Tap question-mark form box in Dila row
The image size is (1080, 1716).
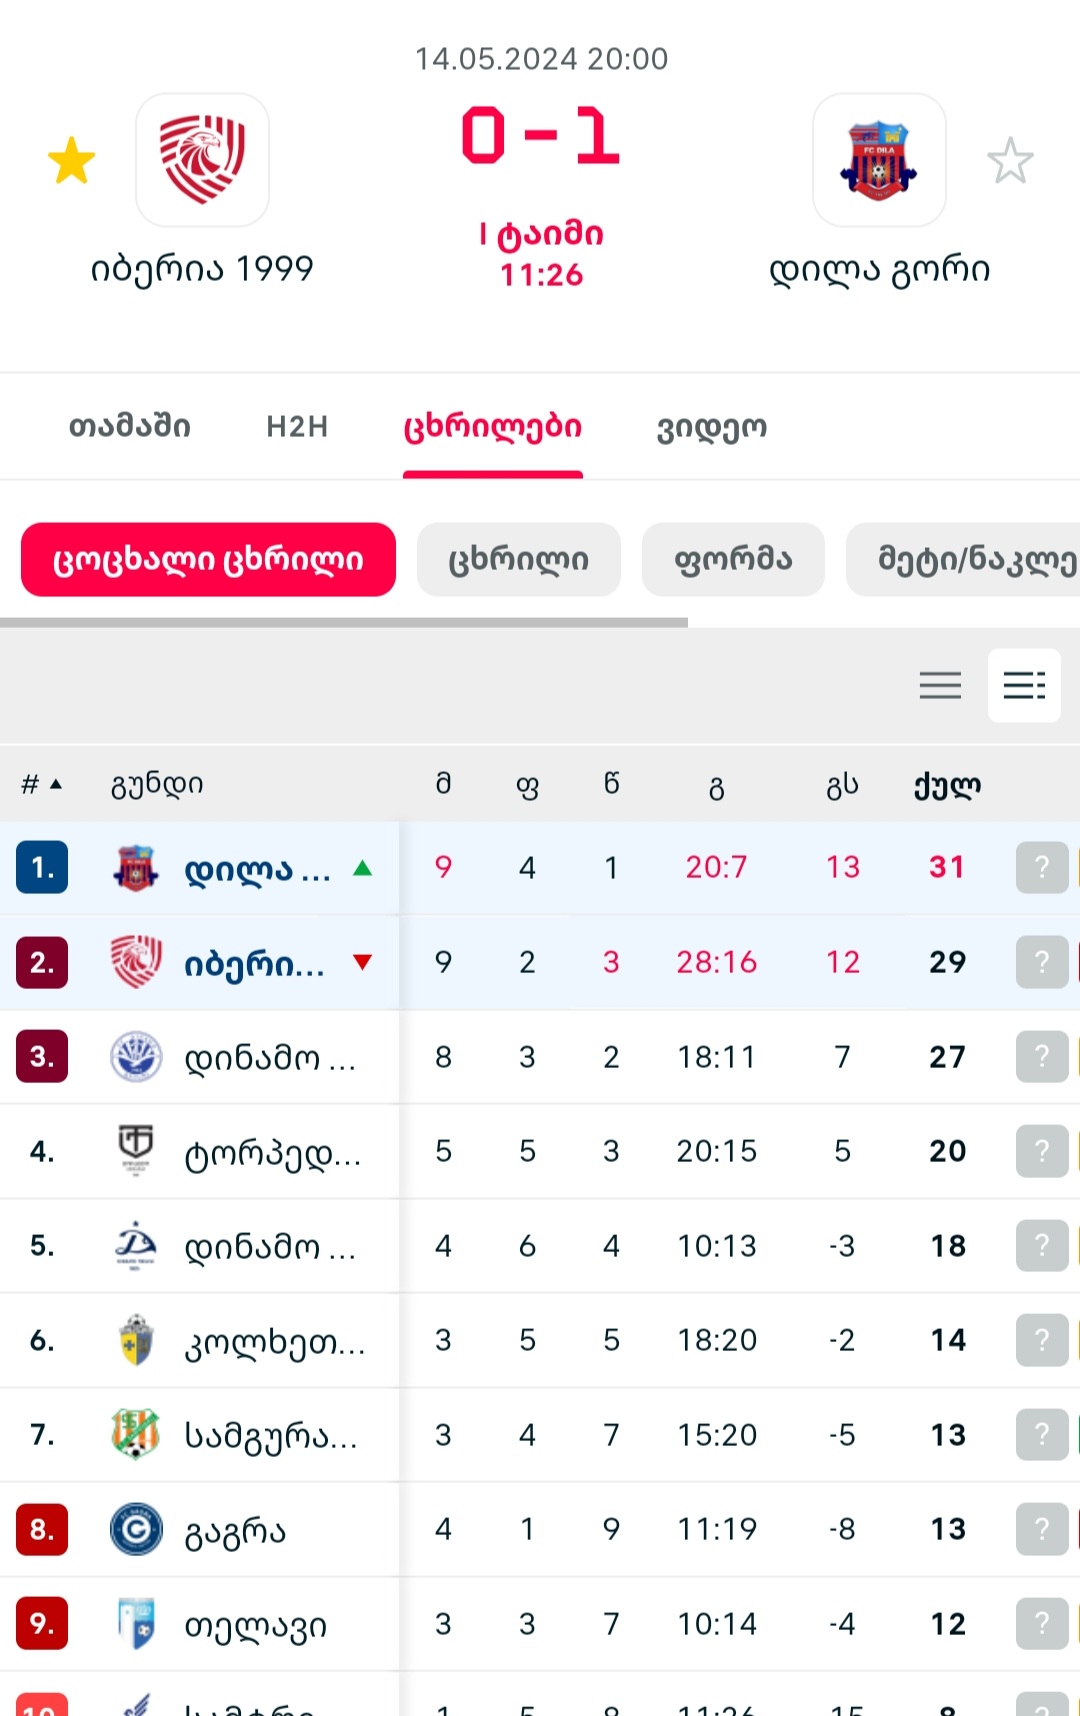(1042, 867)
